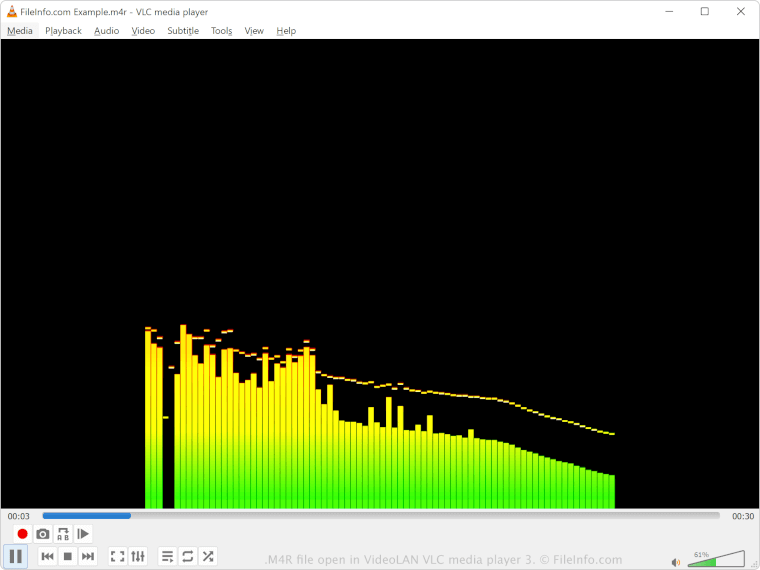Toggle the loop repeat mode
Screen dimensions: 760x570
(187, 556)
